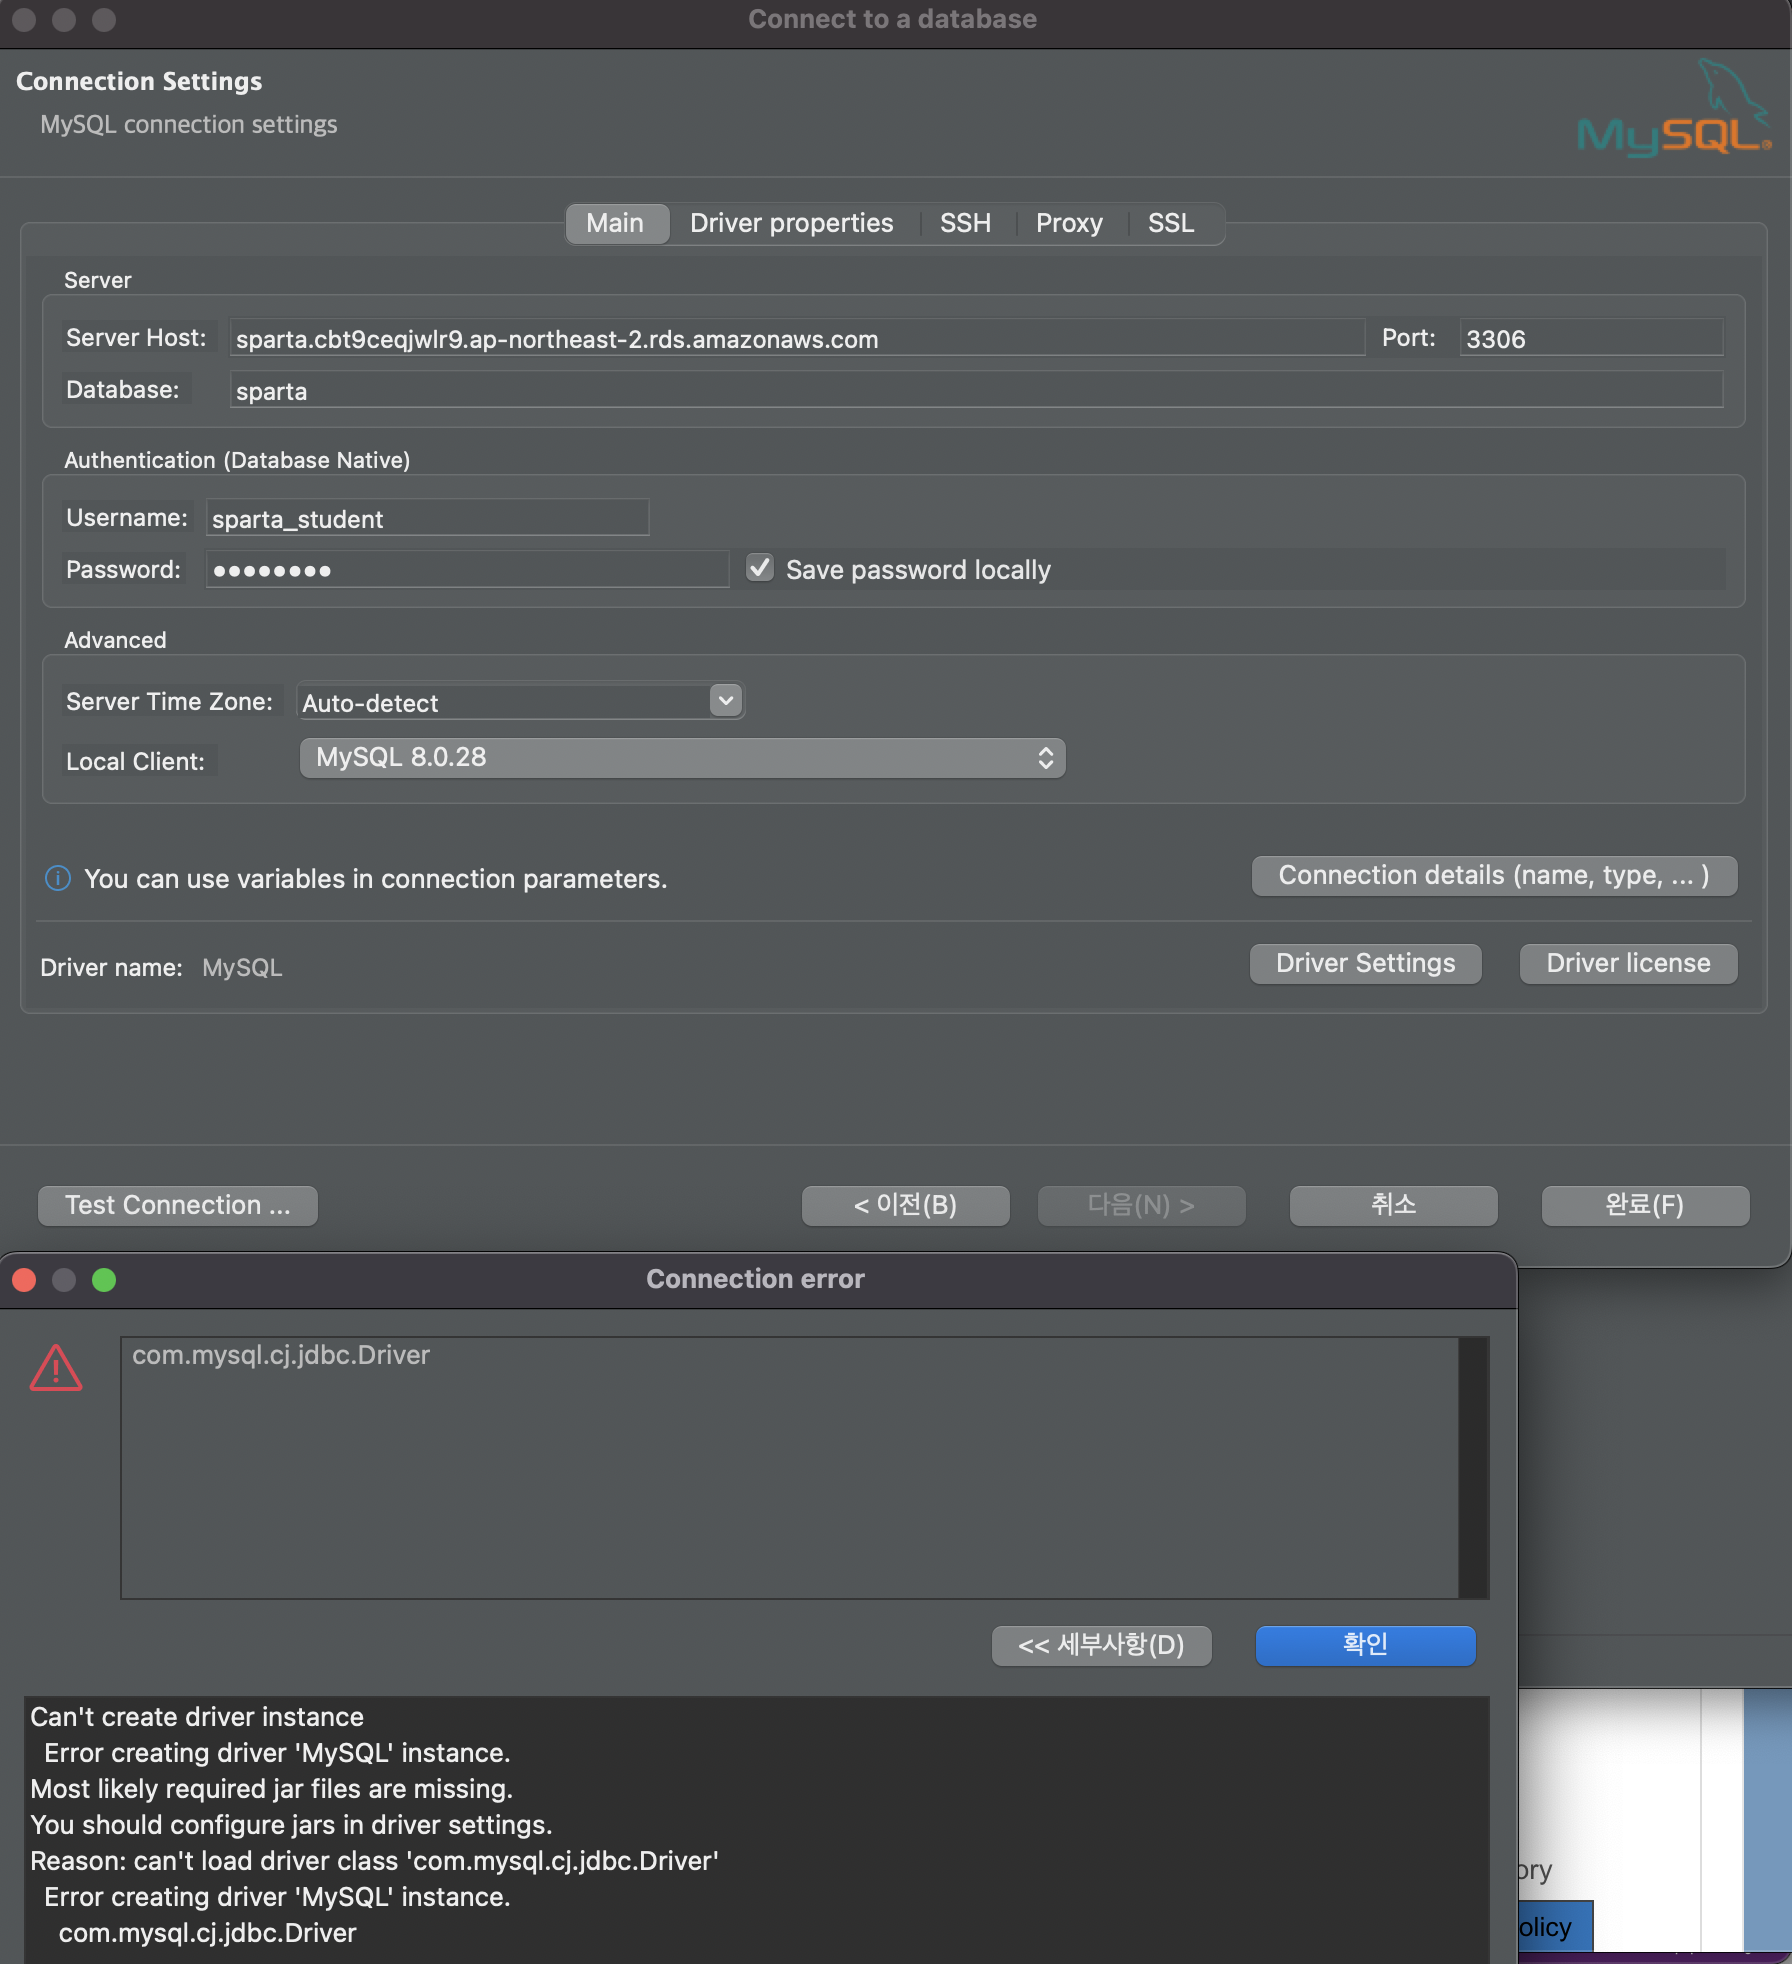Click the 'Reason: can't load driver class' line
The width and height of the screenshot is (1792, 1964).
[x=375, y=1861]
